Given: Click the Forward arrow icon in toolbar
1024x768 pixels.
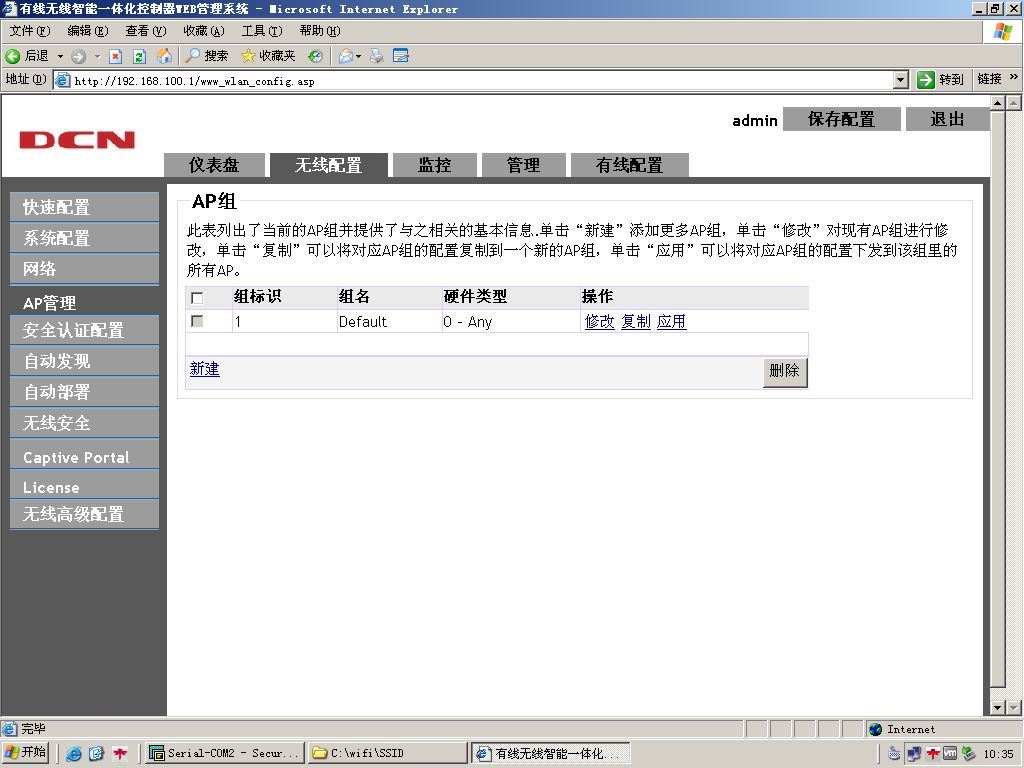Looking at the screenshot, I should [x=78, y=56].
